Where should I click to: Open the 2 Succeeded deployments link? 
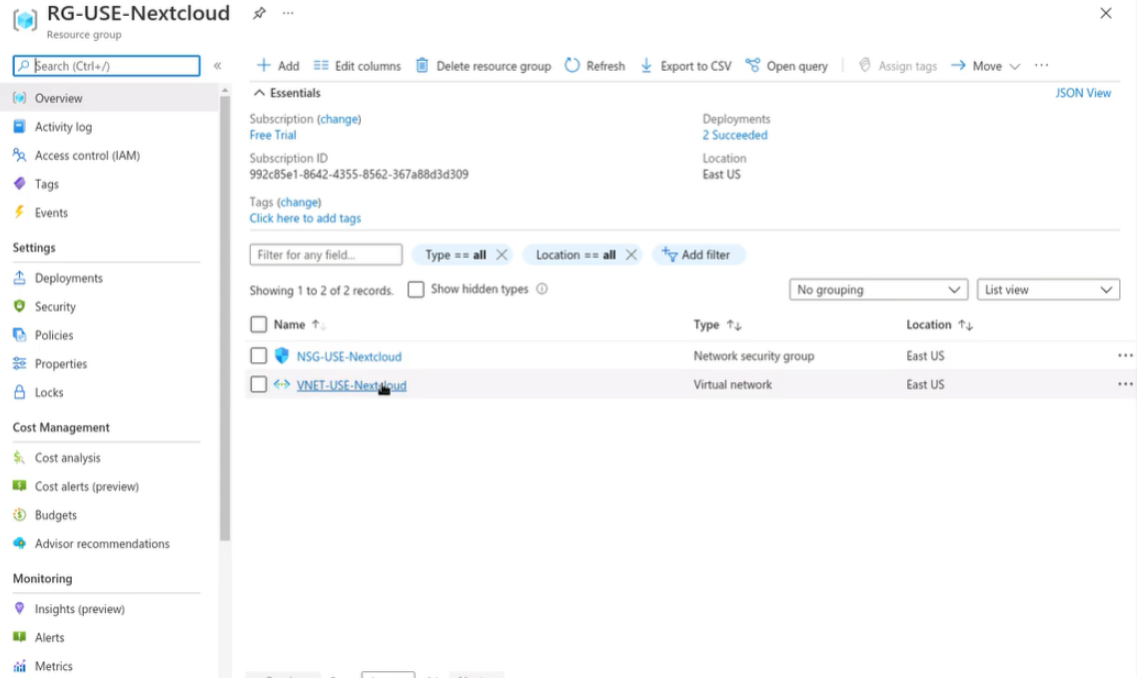pos(734,135)
